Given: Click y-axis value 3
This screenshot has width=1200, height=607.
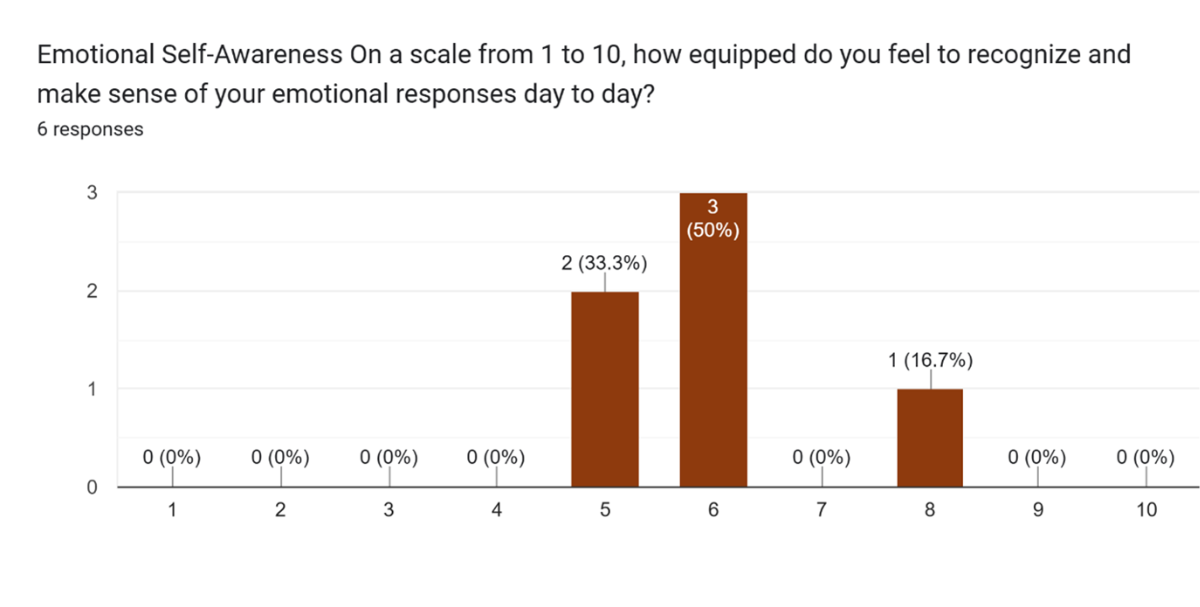Looking at the screenshot, I should tap(91, 193).
